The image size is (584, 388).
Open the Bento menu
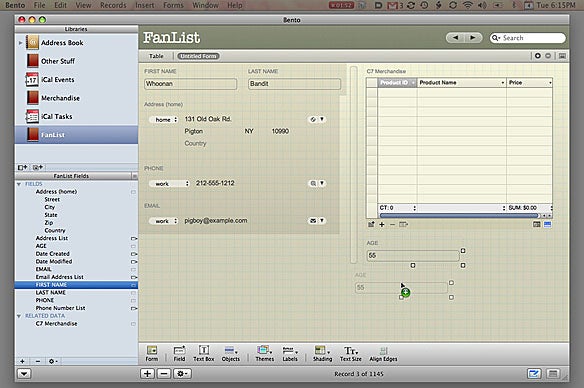15,5
